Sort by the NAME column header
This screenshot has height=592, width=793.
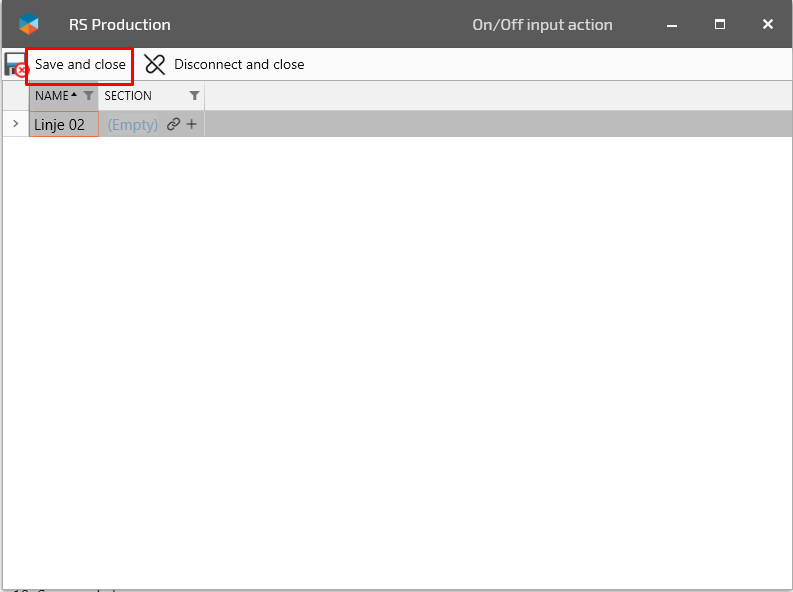[51, 96]
